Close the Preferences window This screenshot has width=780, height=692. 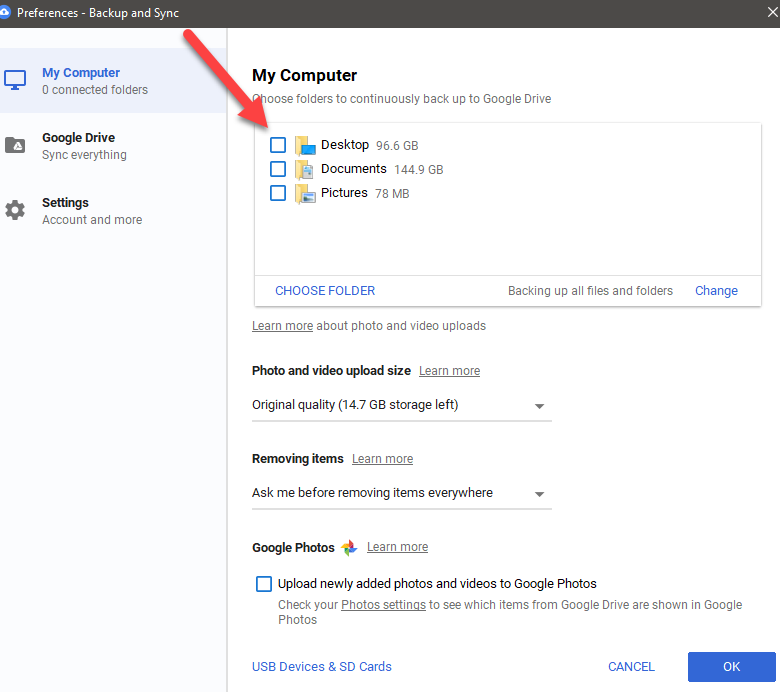pyautogui.click(x=772, y=12)
